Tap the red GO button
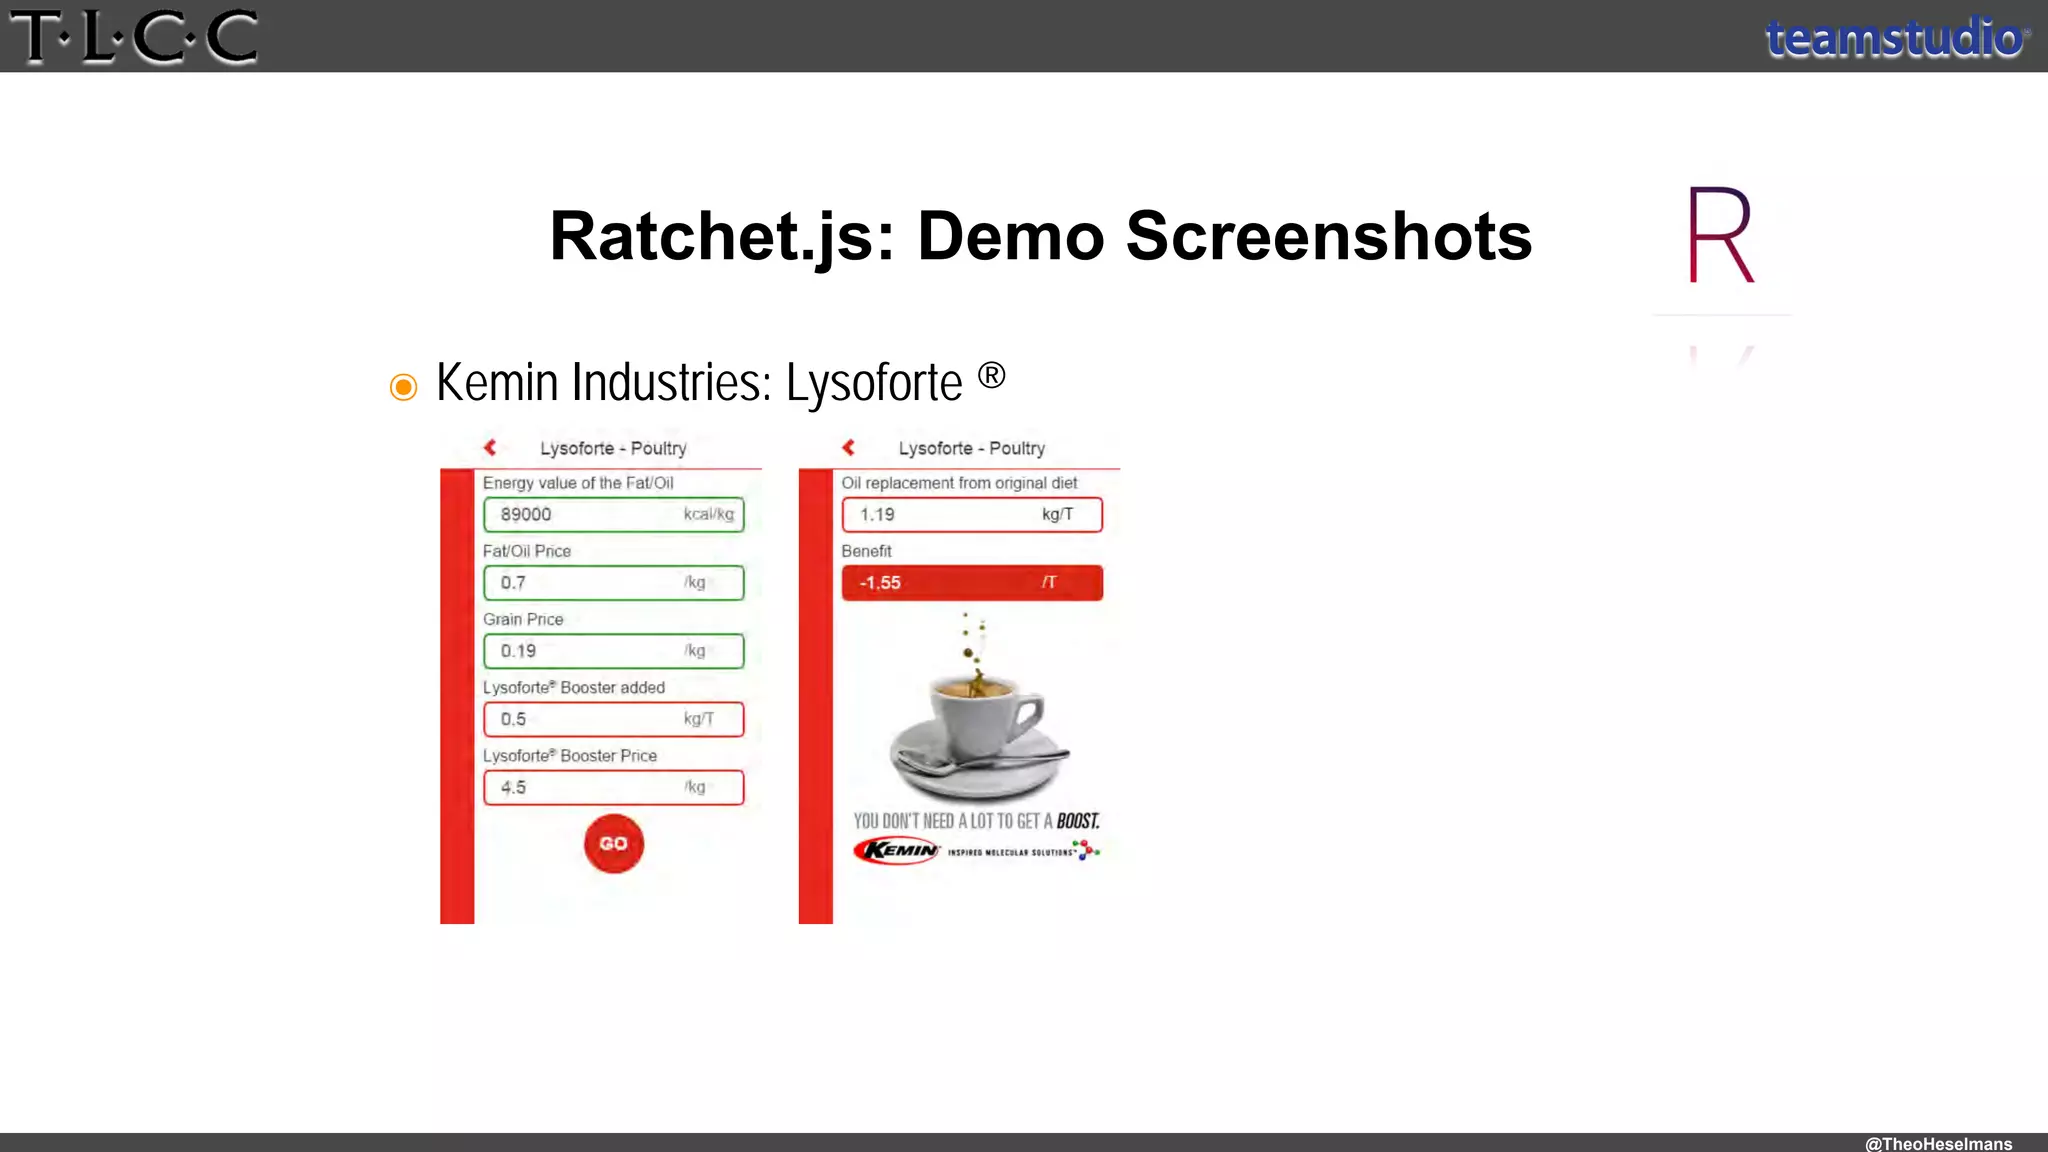The height and width of the screenshot is (1152, 2048). tap(614, 843)
